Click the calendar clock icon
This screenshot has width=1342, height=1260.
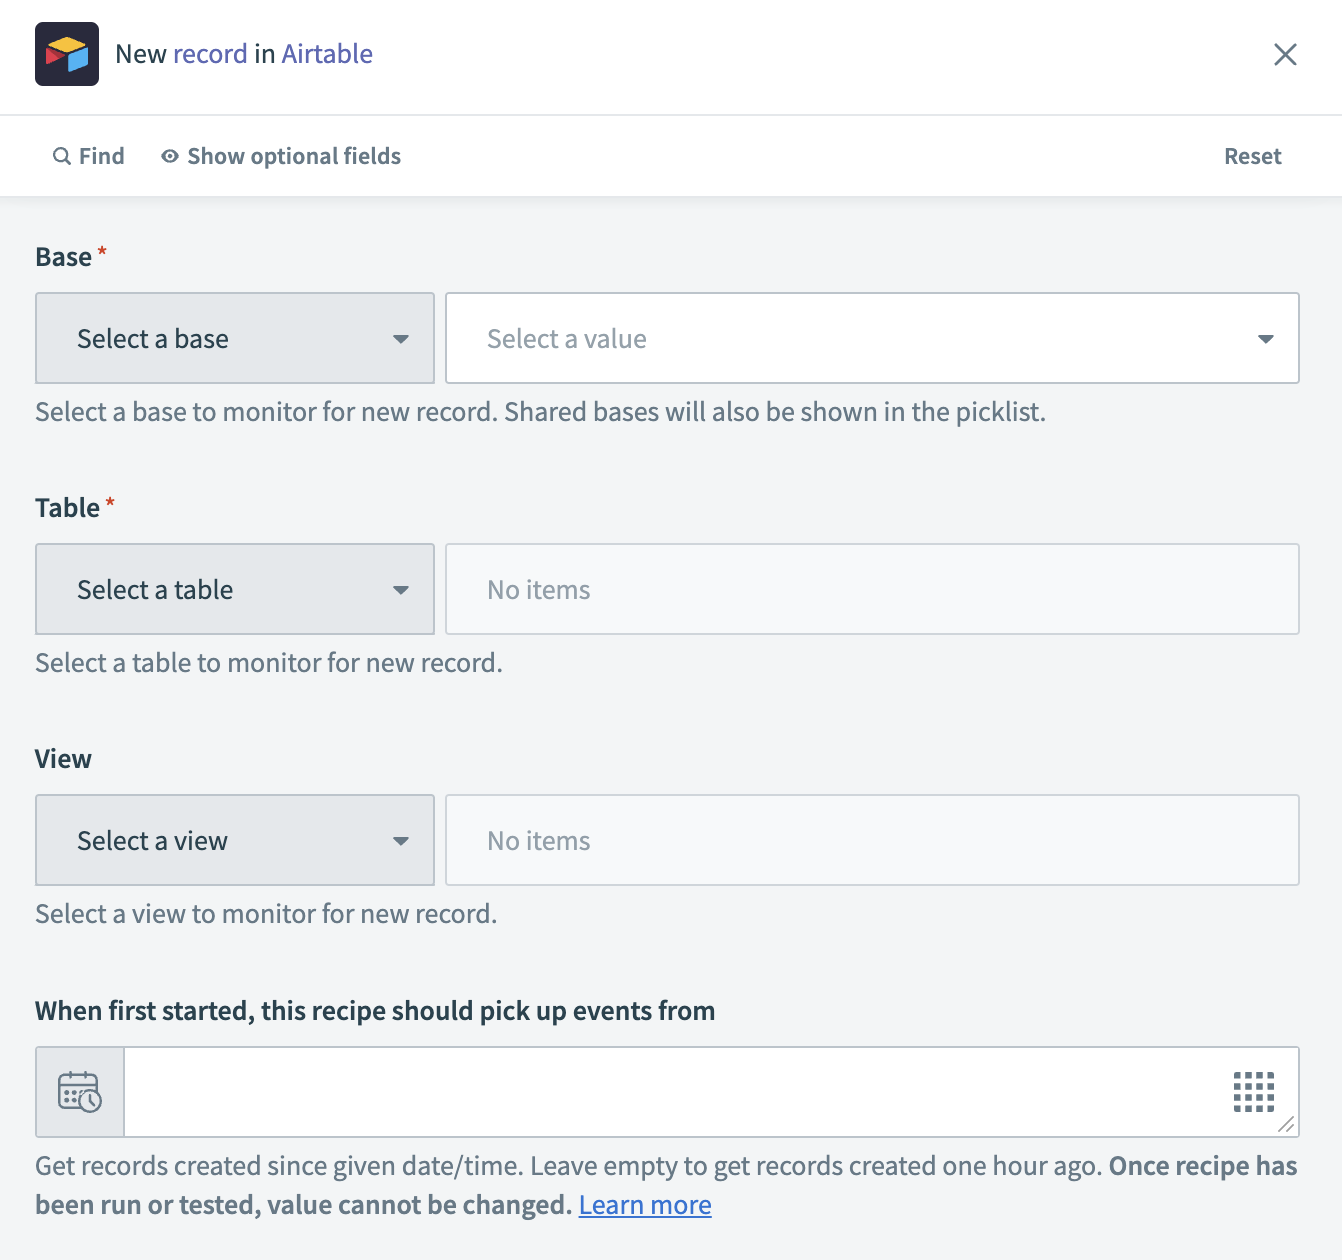pyautogui.click(x=80, y=1092)
